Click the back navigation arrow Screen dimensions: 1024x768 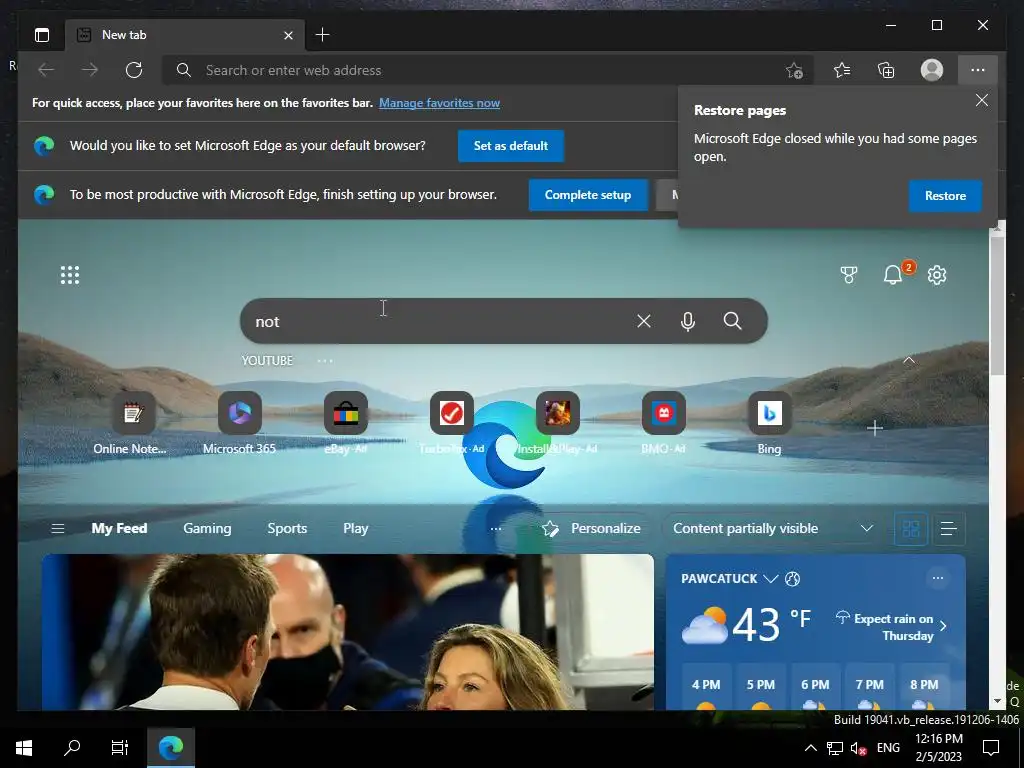(46, 70)
